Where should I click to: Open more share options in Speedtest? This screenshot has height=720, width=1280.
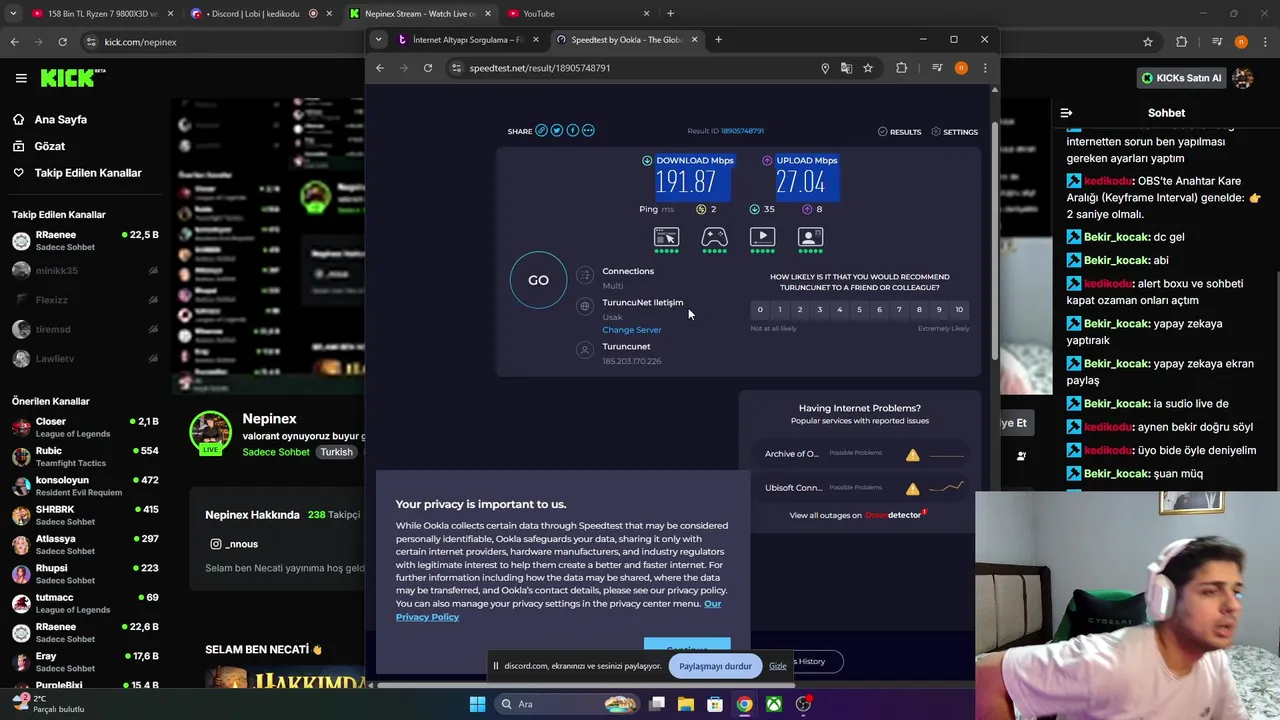pos(588,131)
